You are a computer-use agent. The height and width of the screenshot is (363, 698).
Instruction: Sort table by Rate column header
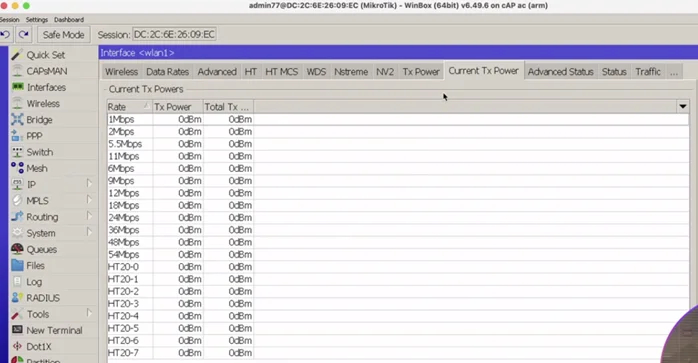[x=129, y=107]
